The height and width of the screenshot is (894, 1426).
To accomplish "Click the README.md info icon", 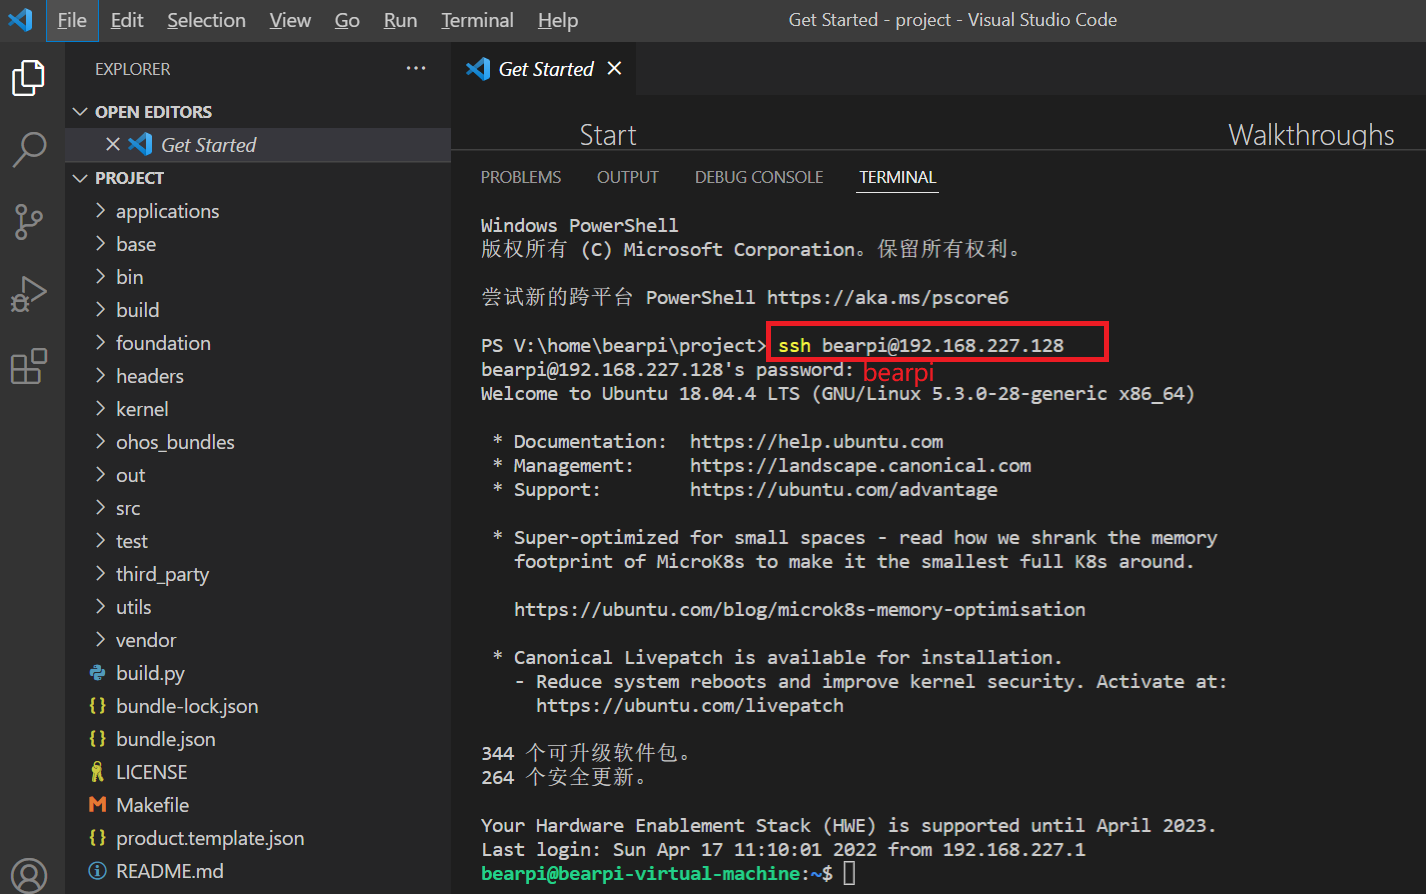I will 97,871.
